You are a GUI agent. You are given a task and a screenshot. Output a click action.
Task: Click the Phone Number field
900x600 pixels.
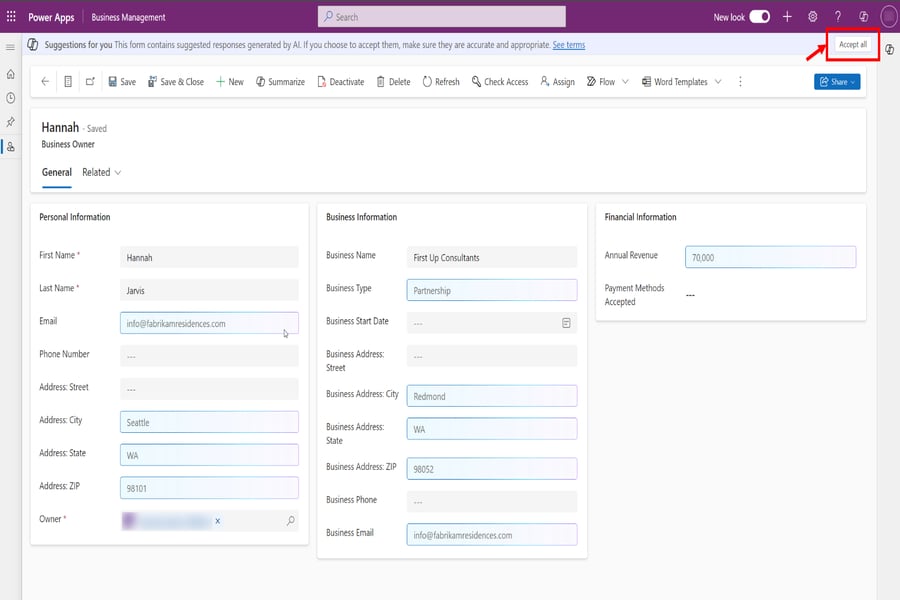pos(209,356)
